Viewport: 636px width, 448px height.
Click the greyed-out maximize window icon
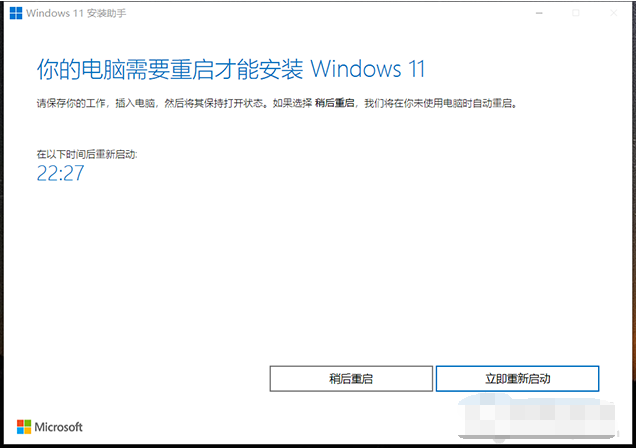point(576,13)
